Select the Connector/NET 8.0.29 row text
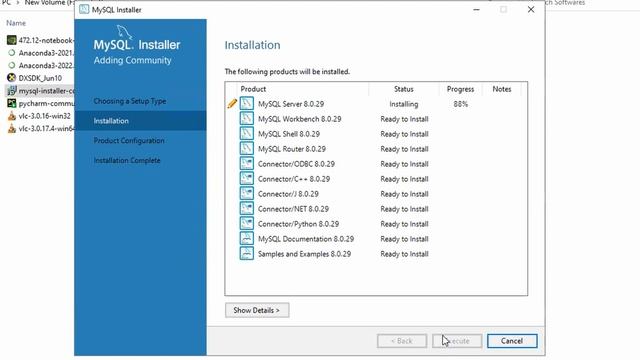The height and width of the screenshot is (360, 640). [293, 209]
